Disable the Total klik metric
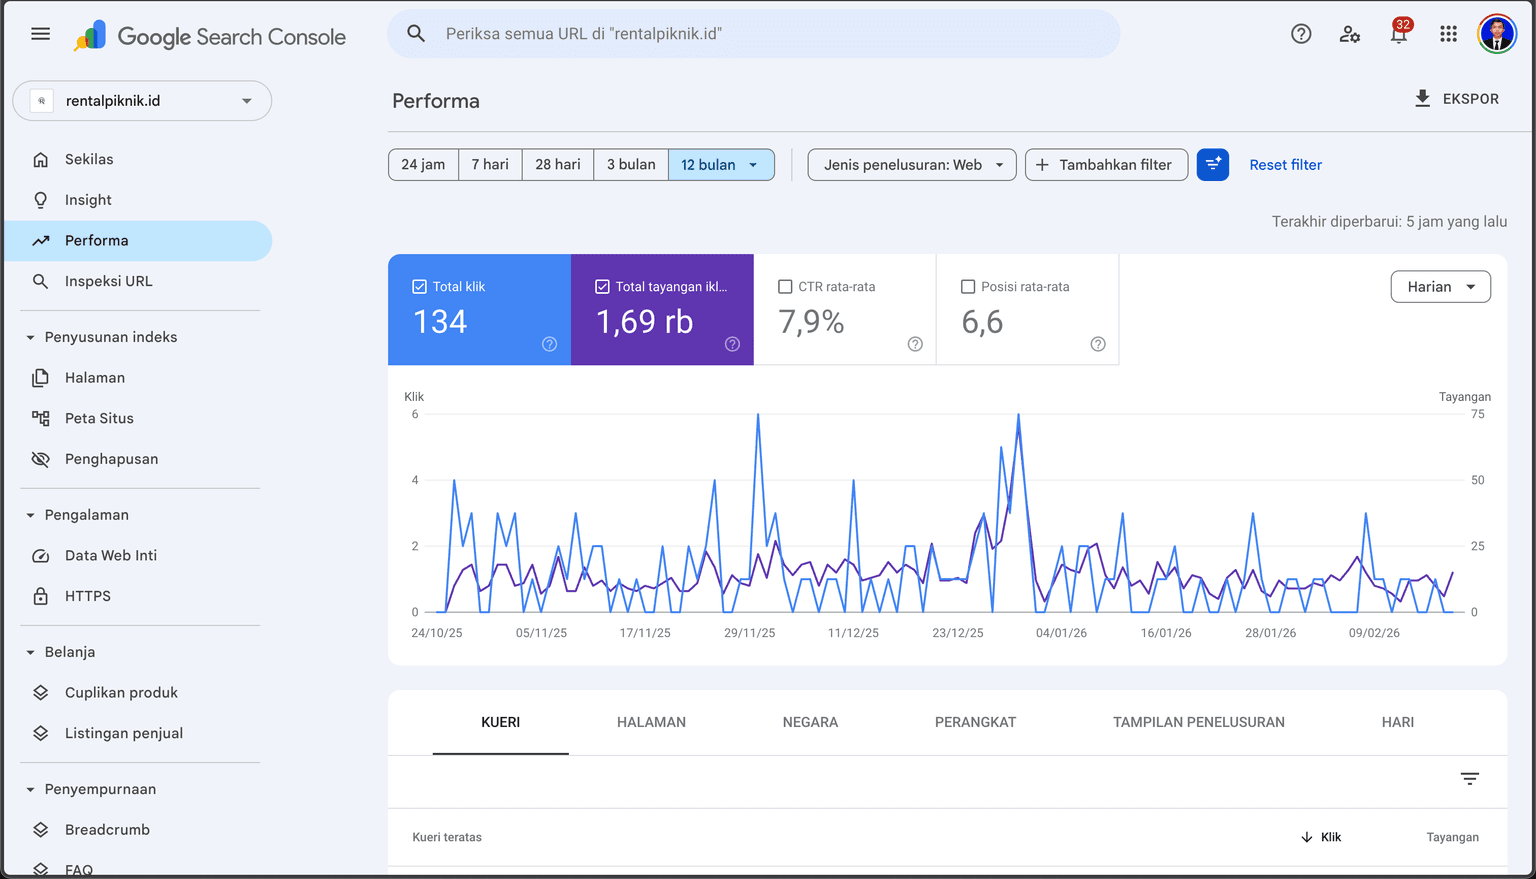Viewport: 1536px width, 879px height. pyautogui.click(x=419, y=286)
